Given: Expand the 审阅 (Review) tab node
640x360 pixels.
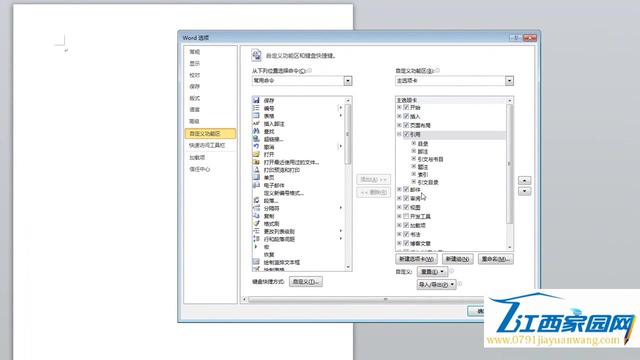Looking at the screenshot, I should pyautogui.click(x=399, y=198).
